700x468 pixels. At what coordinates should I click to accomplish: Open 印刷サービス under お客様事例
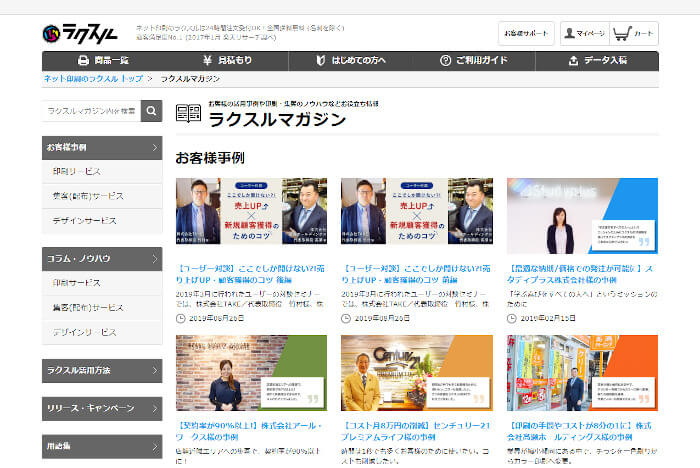(x=102, y=171)
